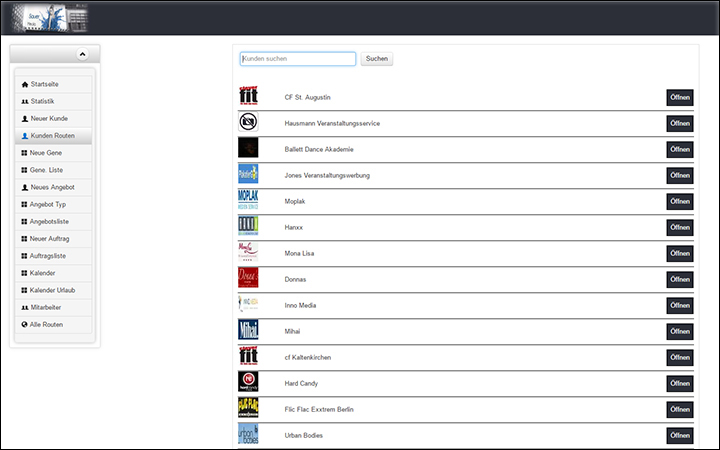Click the home icon beside Startseite
This screenshot has height=450, width=720.
click(25, 84)
